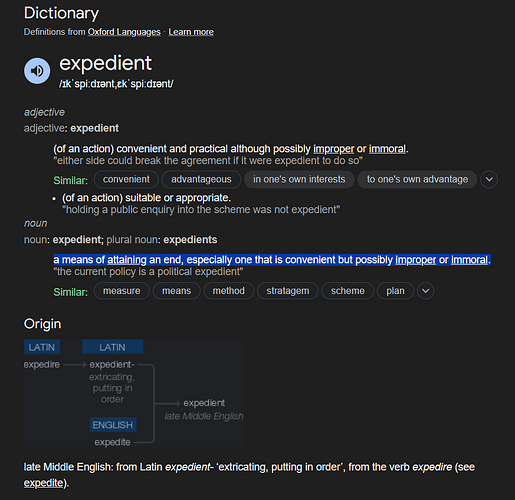Follow 'improper' link in adjective definition
515x500 pixels.
[x=334, y=149]
